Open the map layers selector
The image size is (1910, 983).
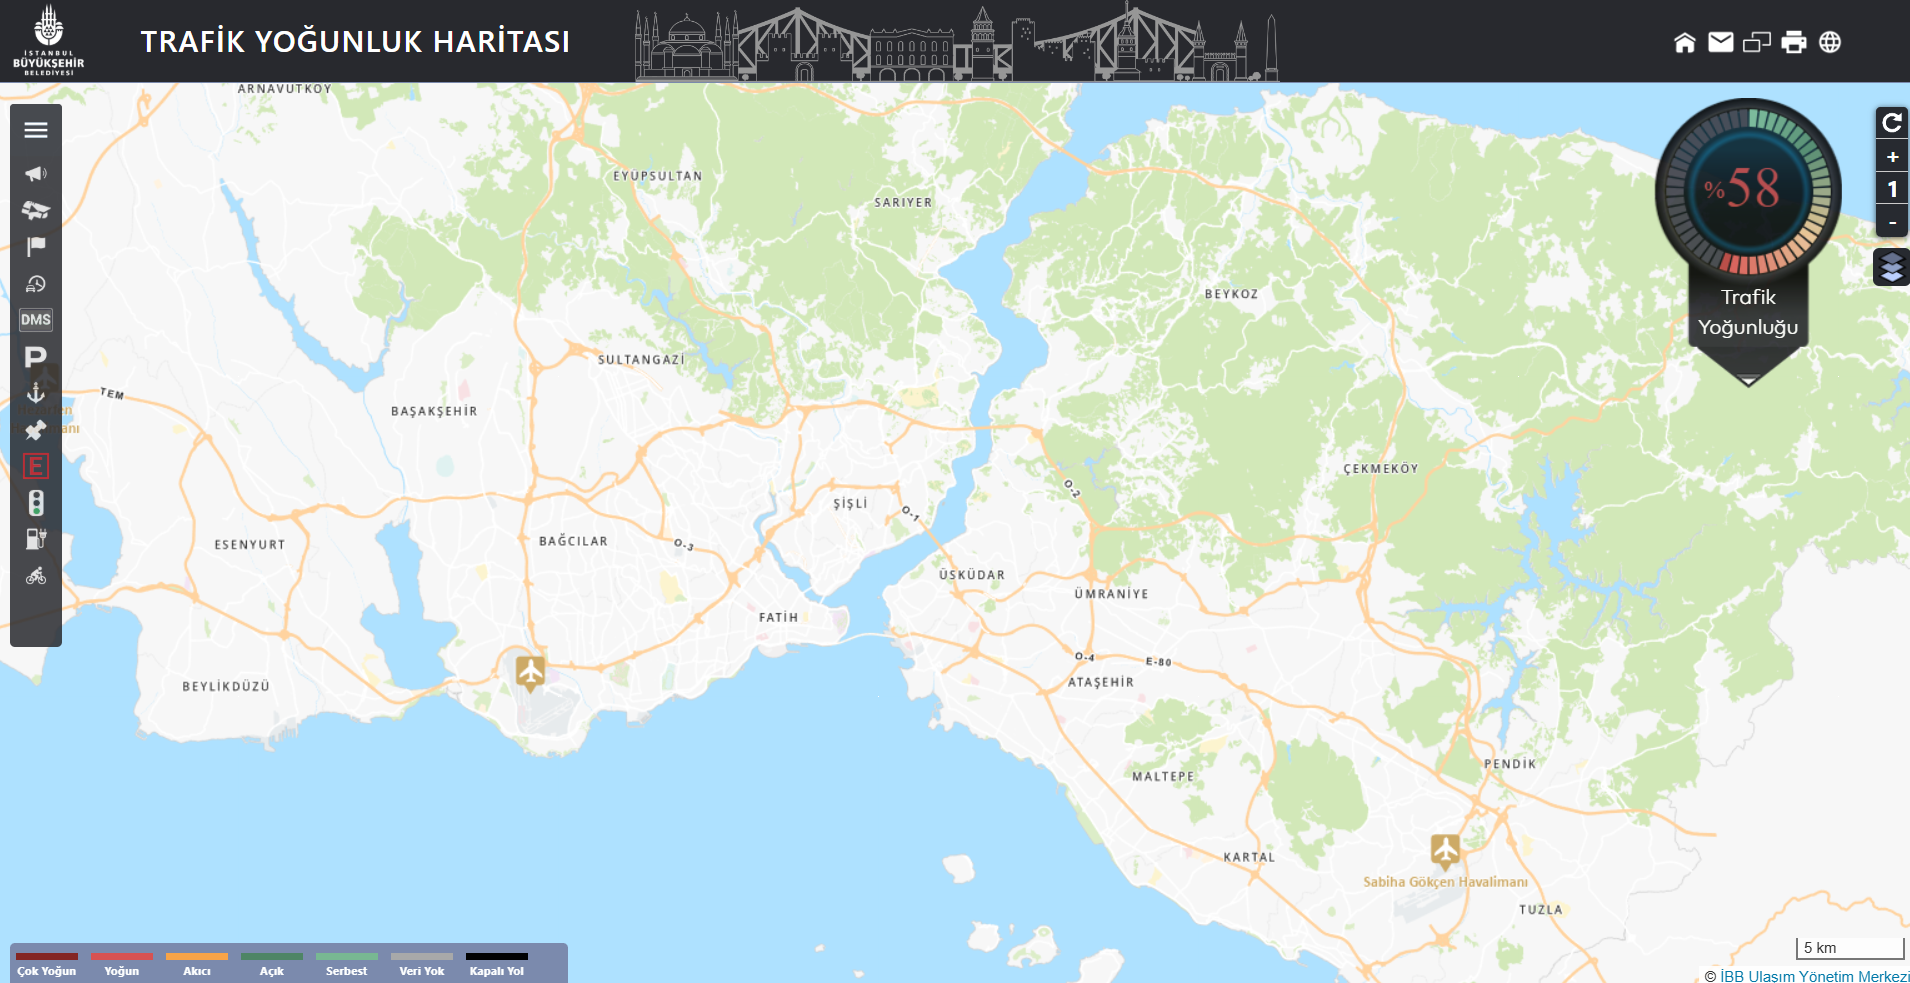pos(1891,267)
